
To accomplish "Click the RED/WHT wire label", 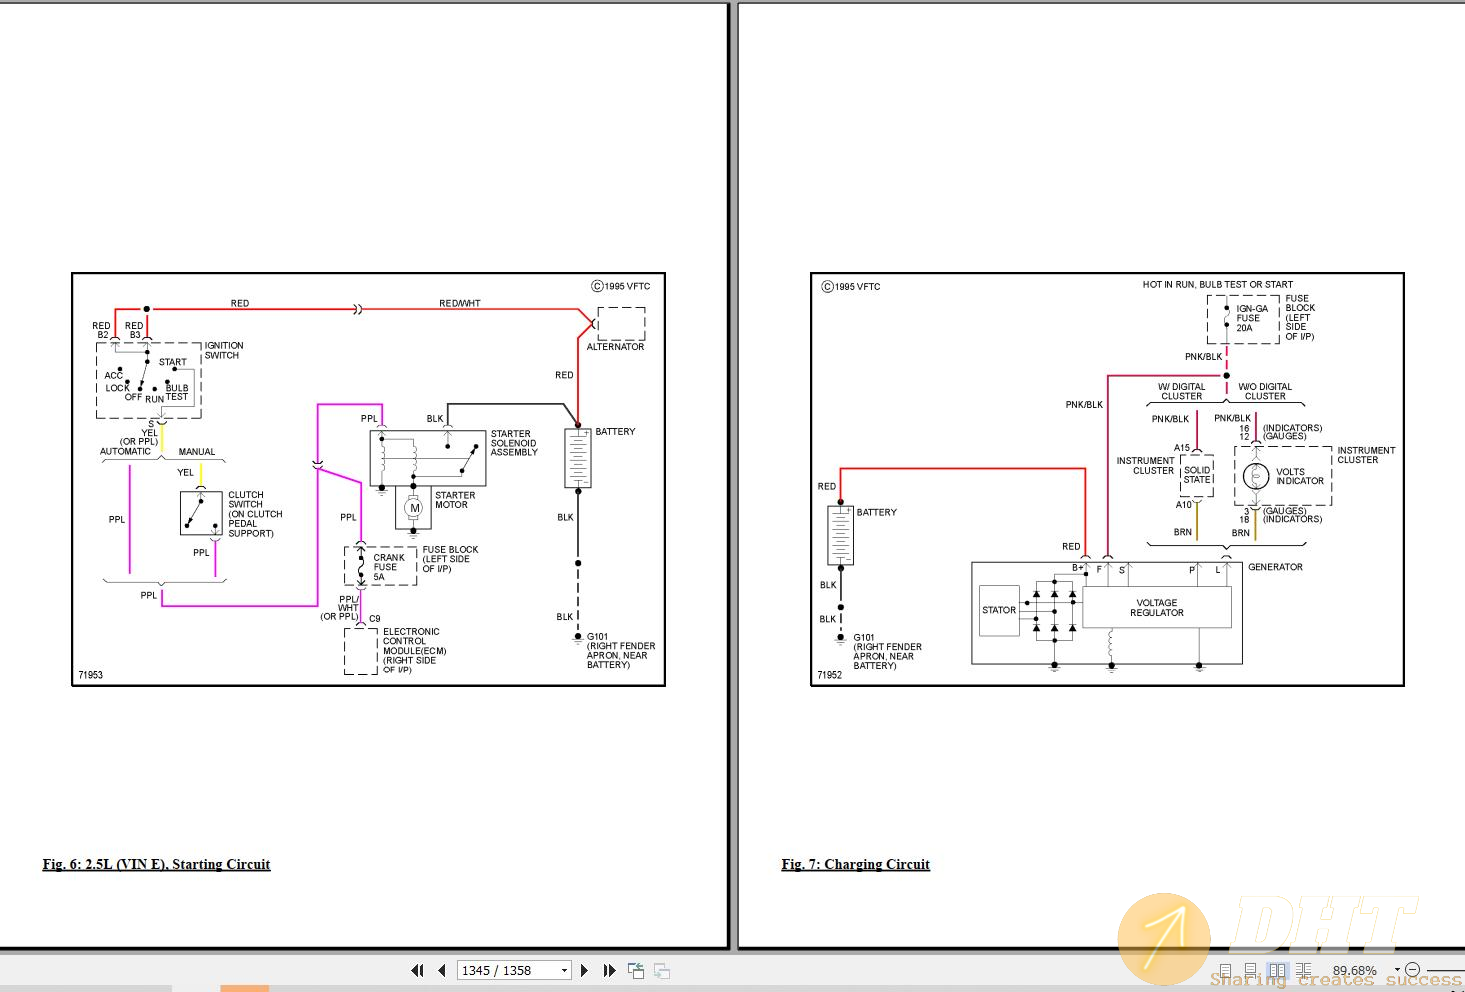I will click(459, 303).
